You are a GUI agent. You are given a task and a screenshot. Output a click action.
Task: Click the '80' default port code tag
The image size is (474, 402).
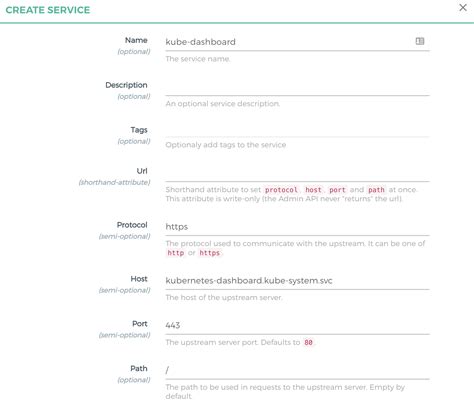tap(308, 342)
